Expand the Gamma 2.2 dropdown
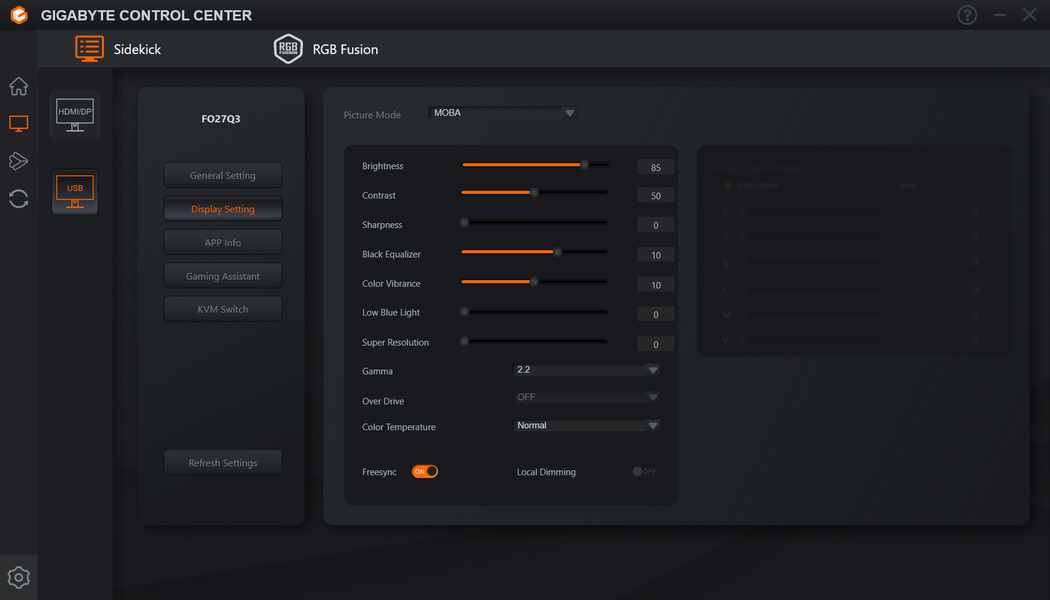The height and width of the screenshot is (600, 1050). tap(586, 370)
